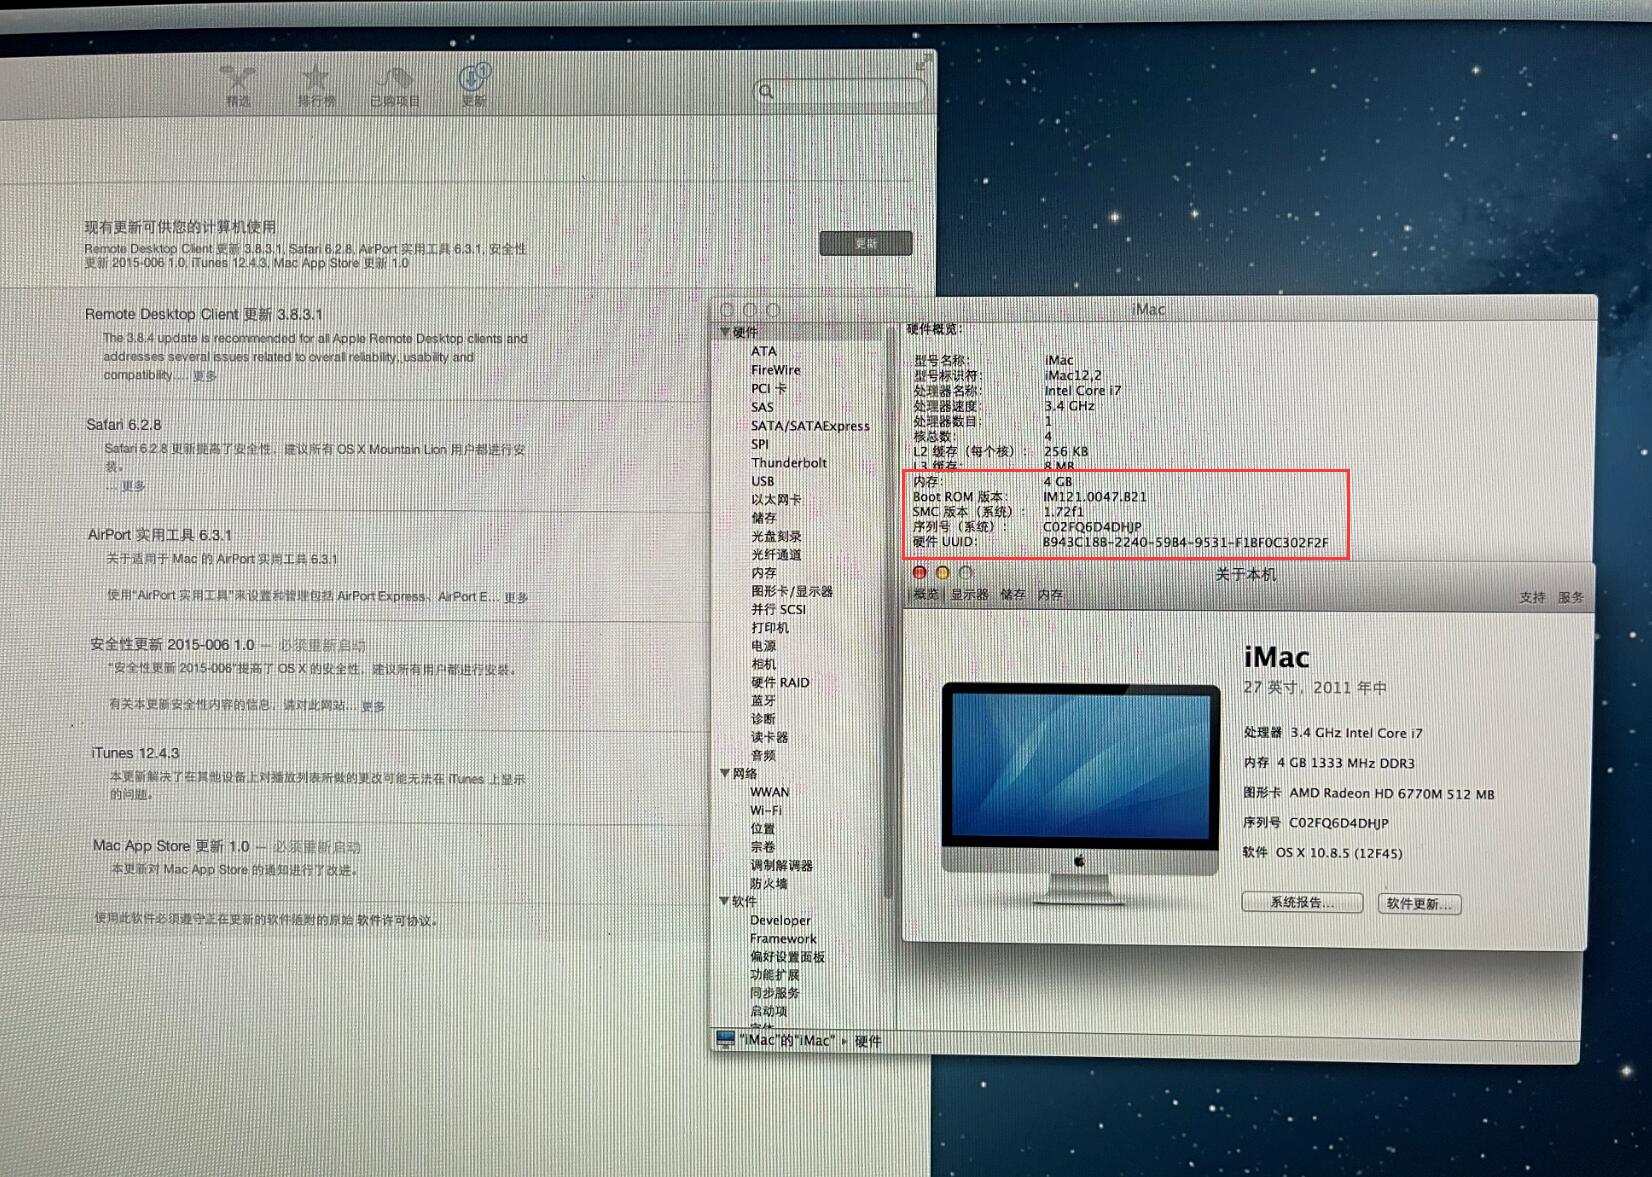Select PCI 卡 in the sidebar

coord(769,388)
